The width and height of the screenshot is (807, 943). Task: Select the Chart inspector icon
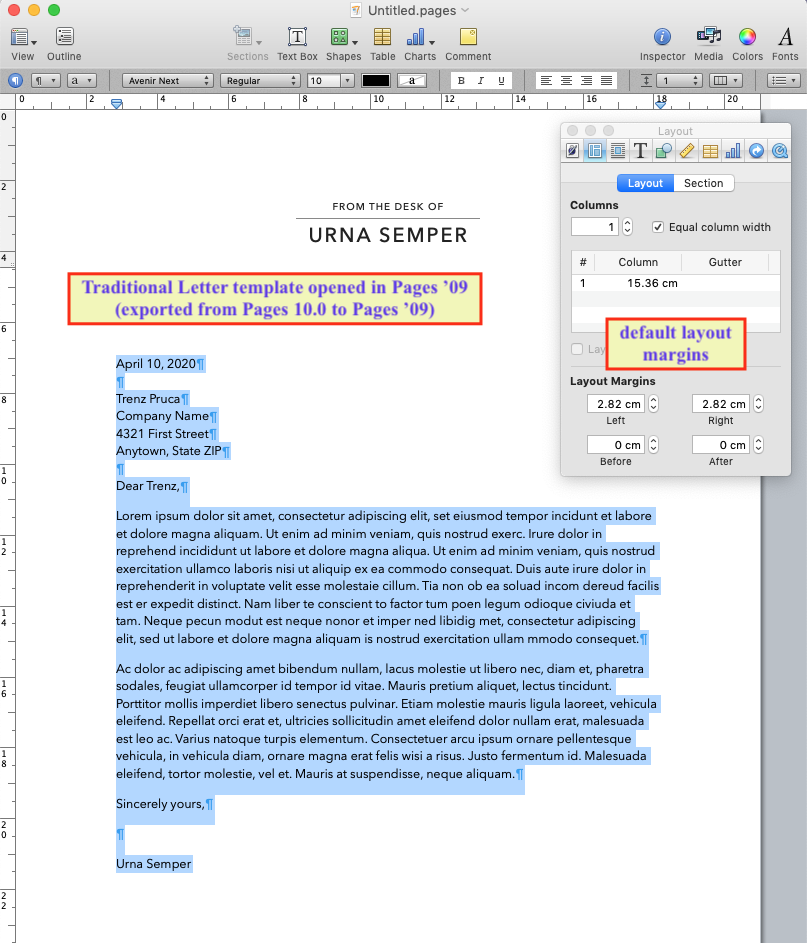[x=733, y=151]
